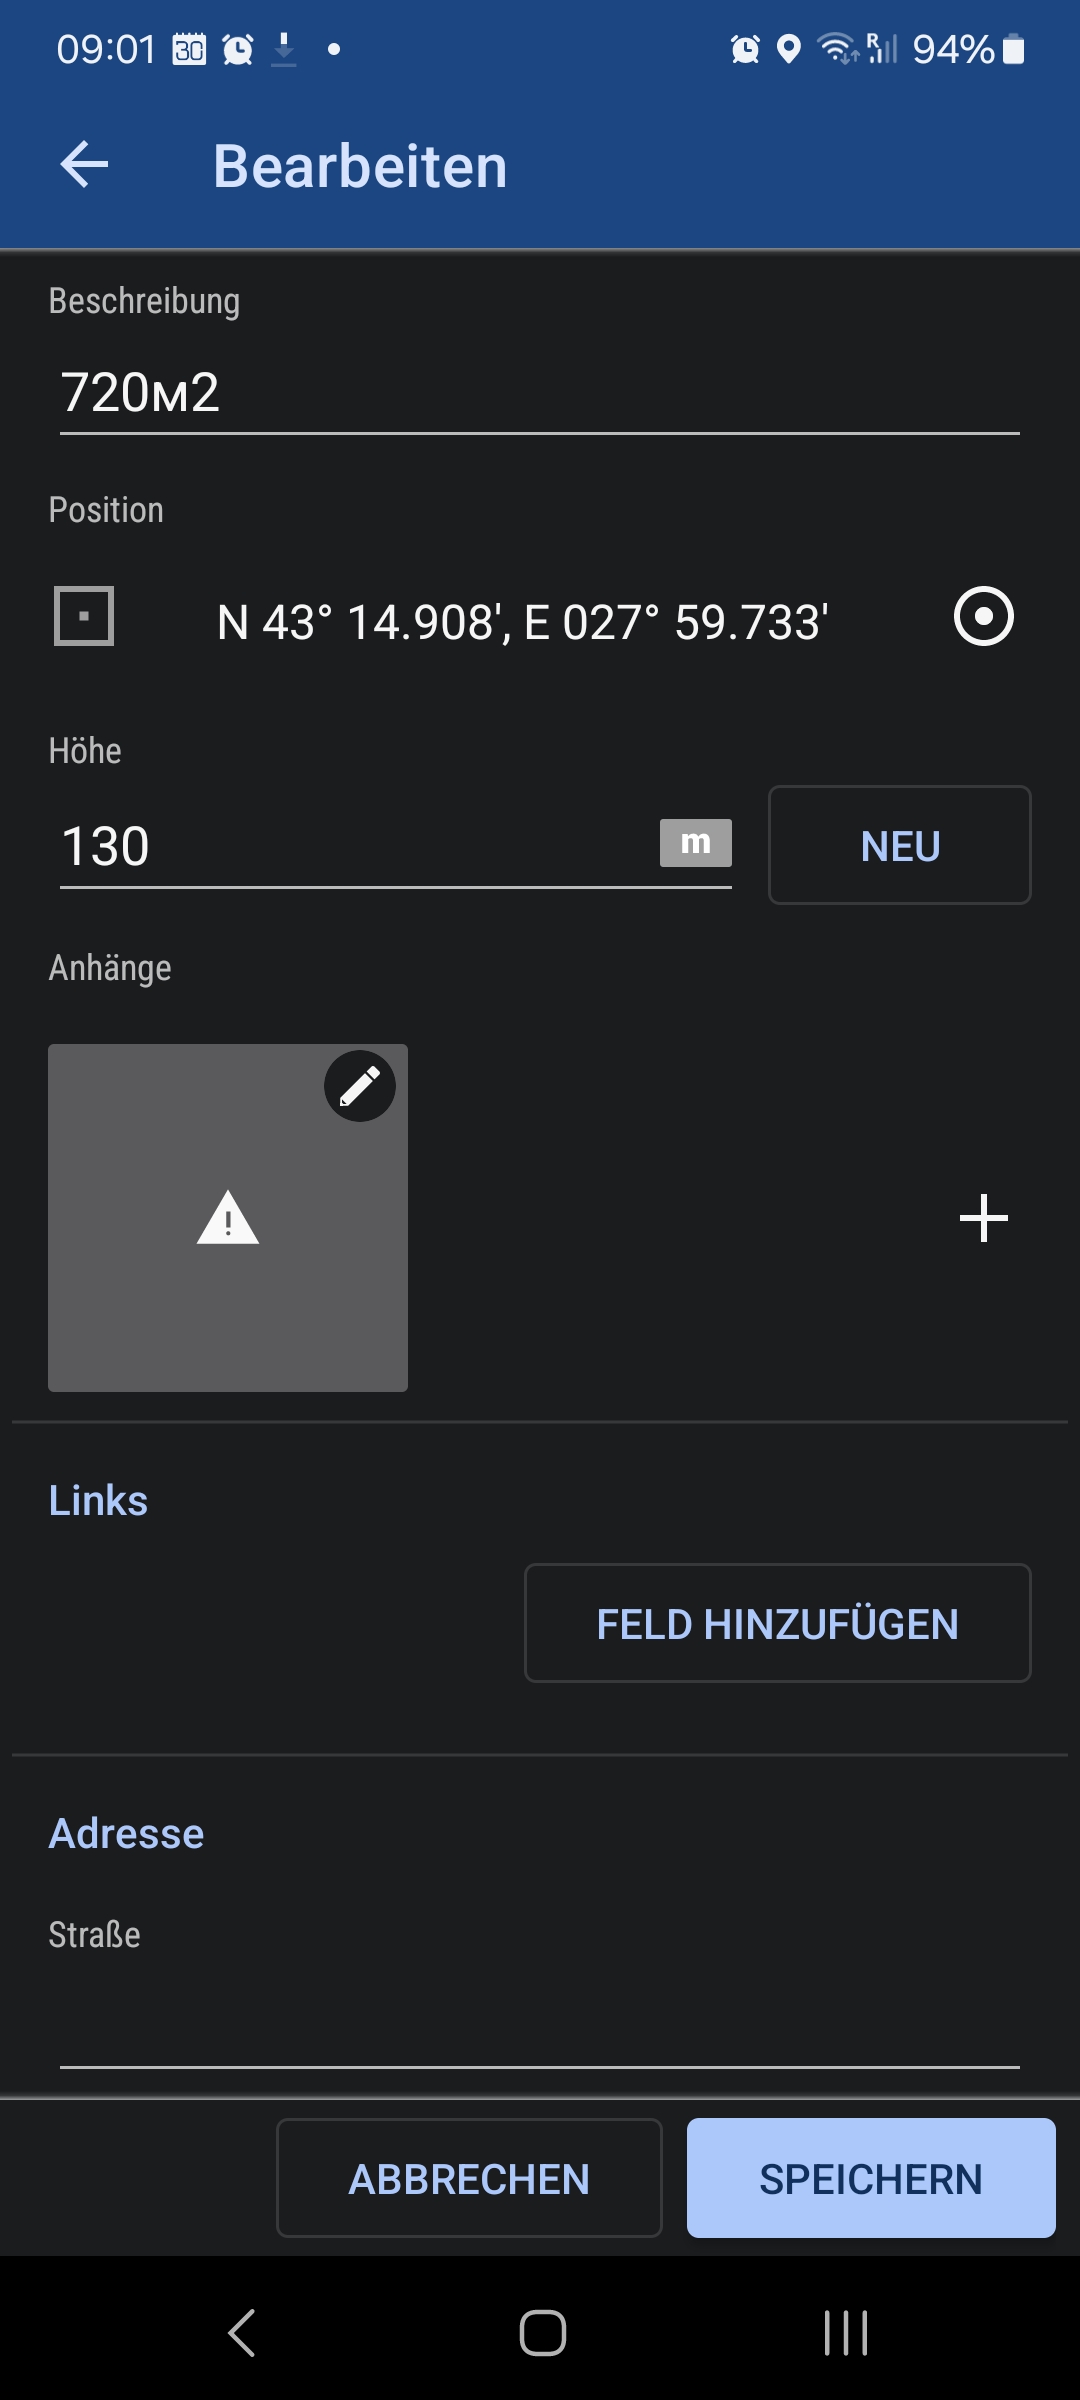Viewport: 1080px width, 2400px height.
Task: Tap the position coordinates text
Action: coord(522,622)
